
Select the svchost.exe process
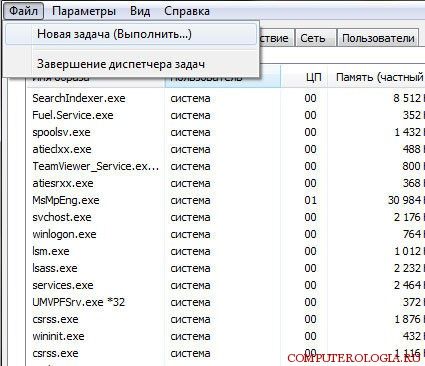coord(62,217)
